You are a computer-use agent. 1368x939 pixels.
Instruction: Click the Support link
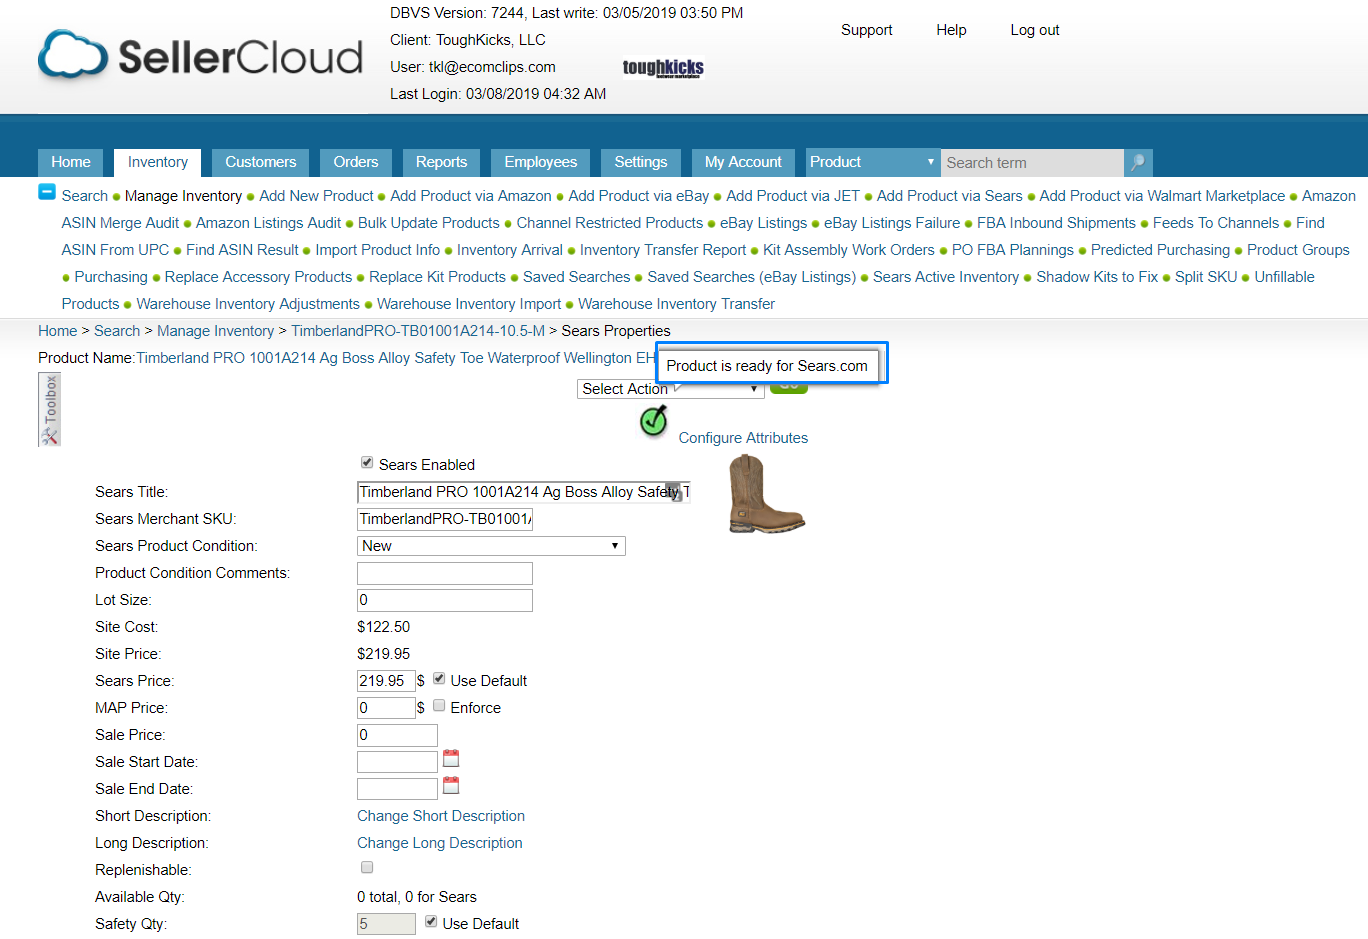(867, 30)
